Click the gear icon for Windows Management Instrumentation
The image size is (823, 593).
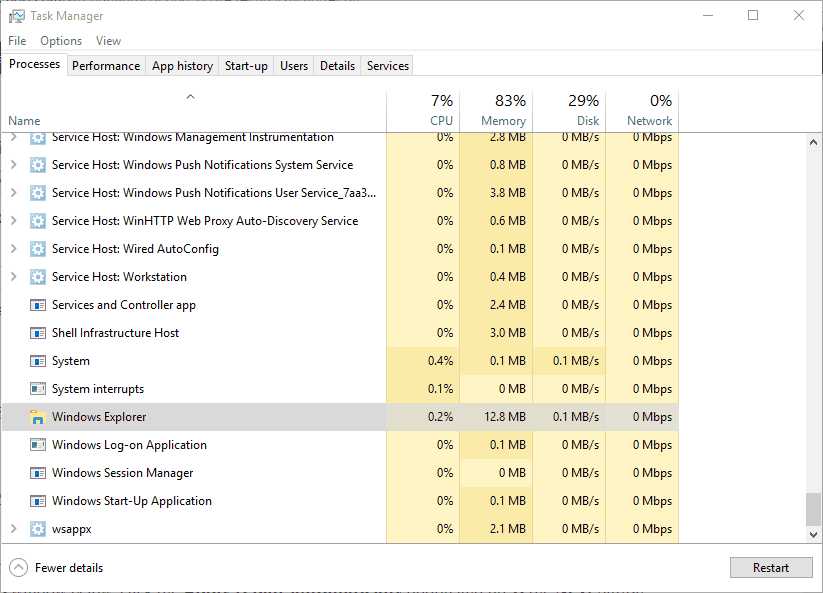tap(38, 138)
